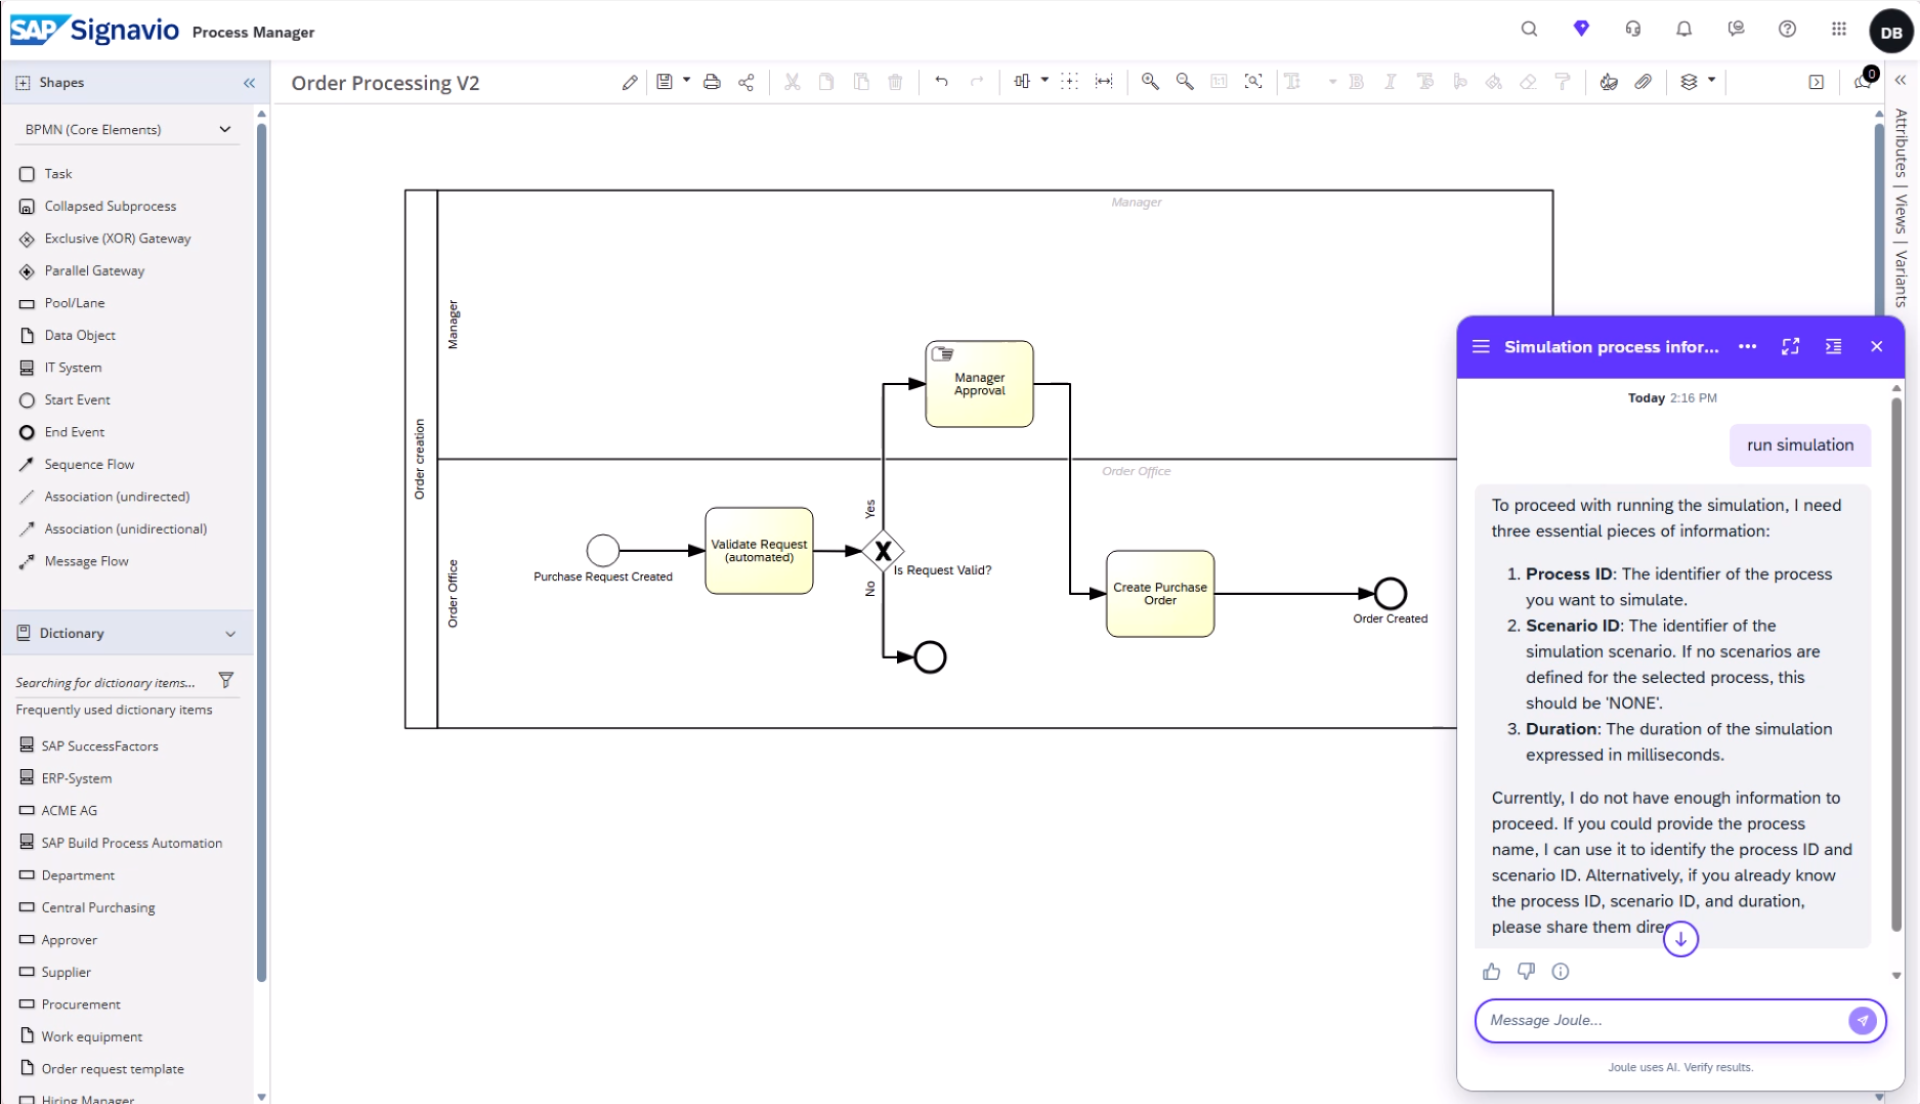
Task: Zoom in on the diagram
Action: coord(1150,82)
